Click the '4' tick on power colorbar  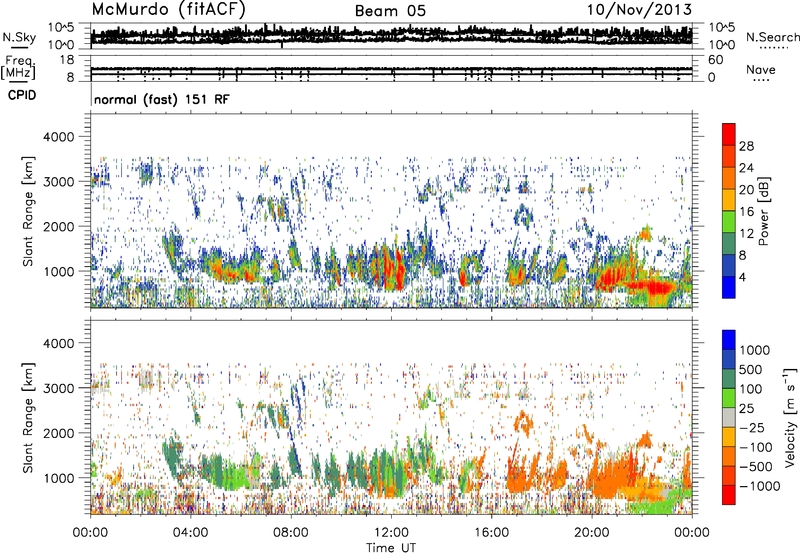742,277
